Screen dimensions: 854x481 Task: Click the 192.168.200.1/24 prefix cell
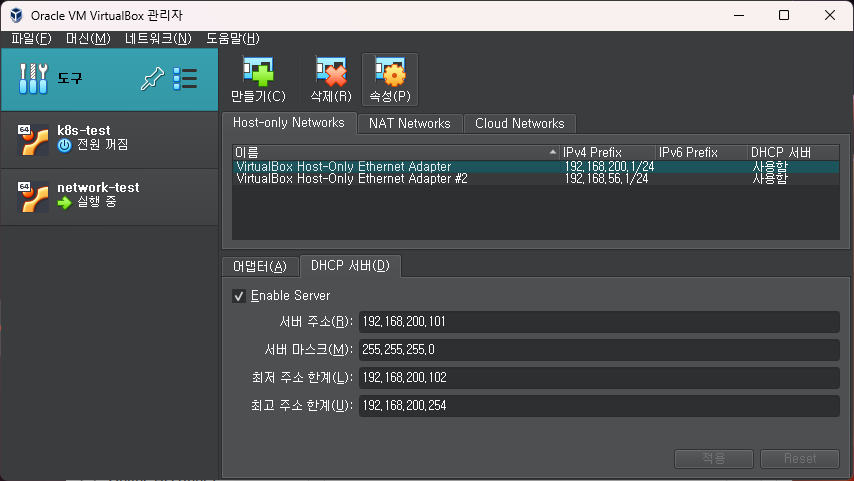609,166
